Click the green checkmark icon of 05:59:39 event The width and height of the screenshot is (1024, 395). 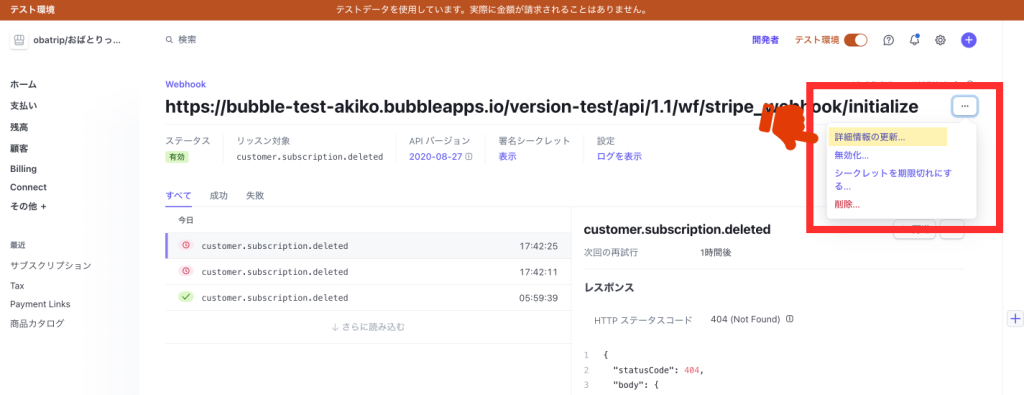point(186,297)
